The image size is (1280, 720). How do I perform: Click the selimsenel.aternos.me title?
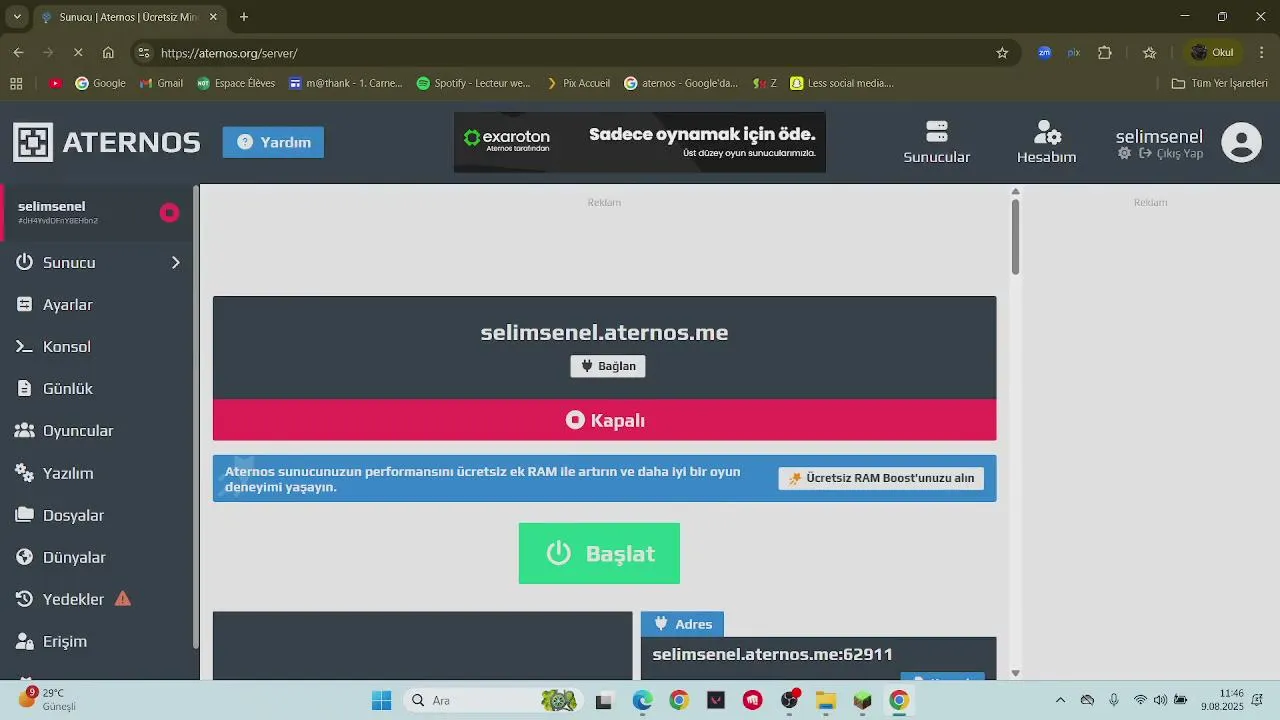(x=604, y=332)
